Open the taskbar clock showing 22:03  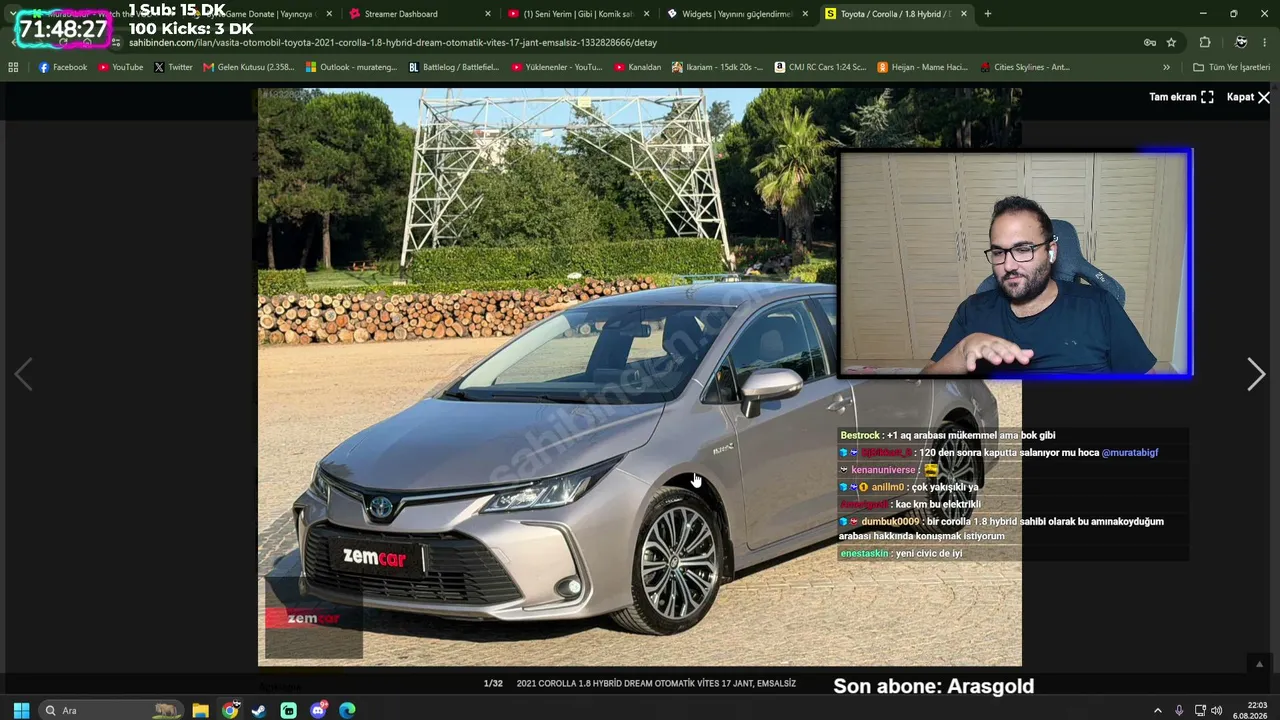click(x=1250, y=710)
